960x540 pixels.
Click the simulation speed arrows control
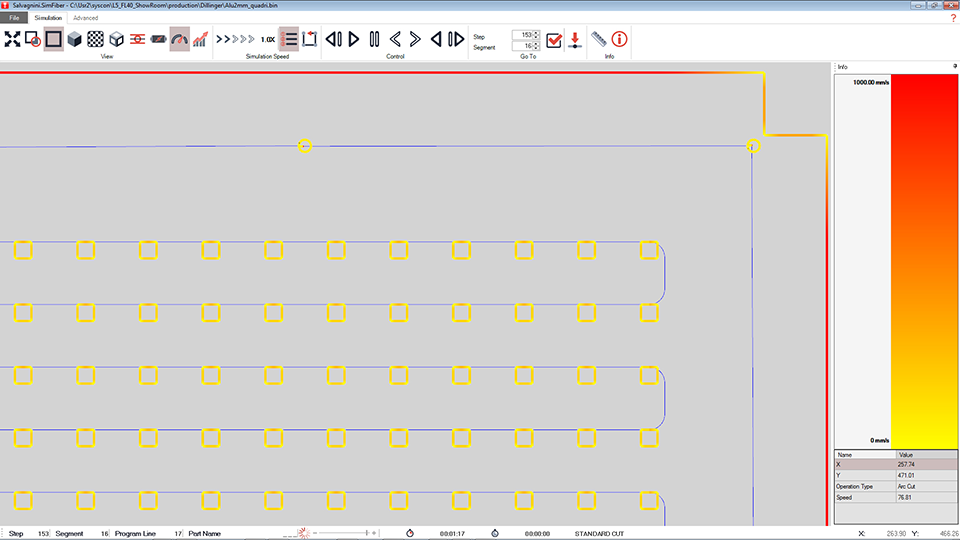(x=235, y=39)
